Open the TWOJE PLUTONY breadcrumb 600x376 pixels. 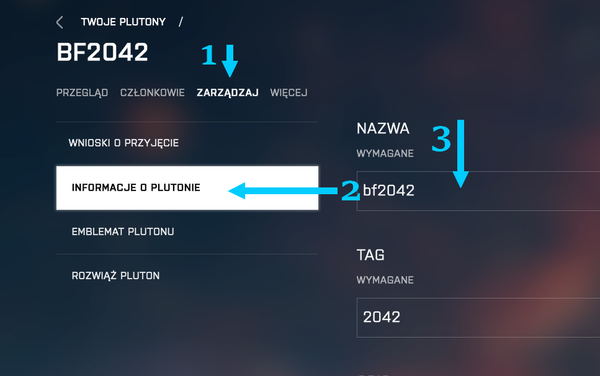tap(123, 22)
